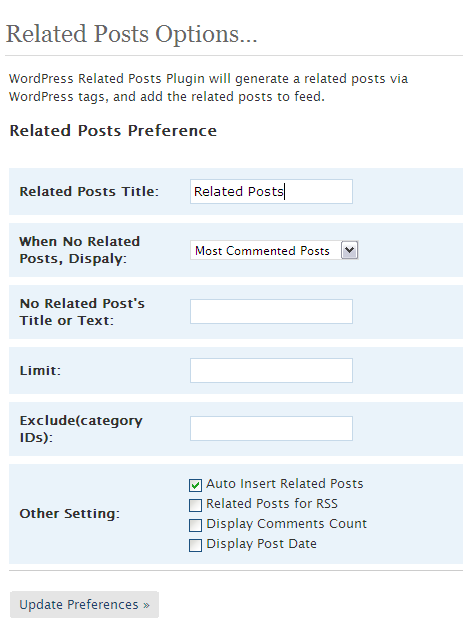Click the Update Preferences button
470x633 pixels.
(84, 604)
